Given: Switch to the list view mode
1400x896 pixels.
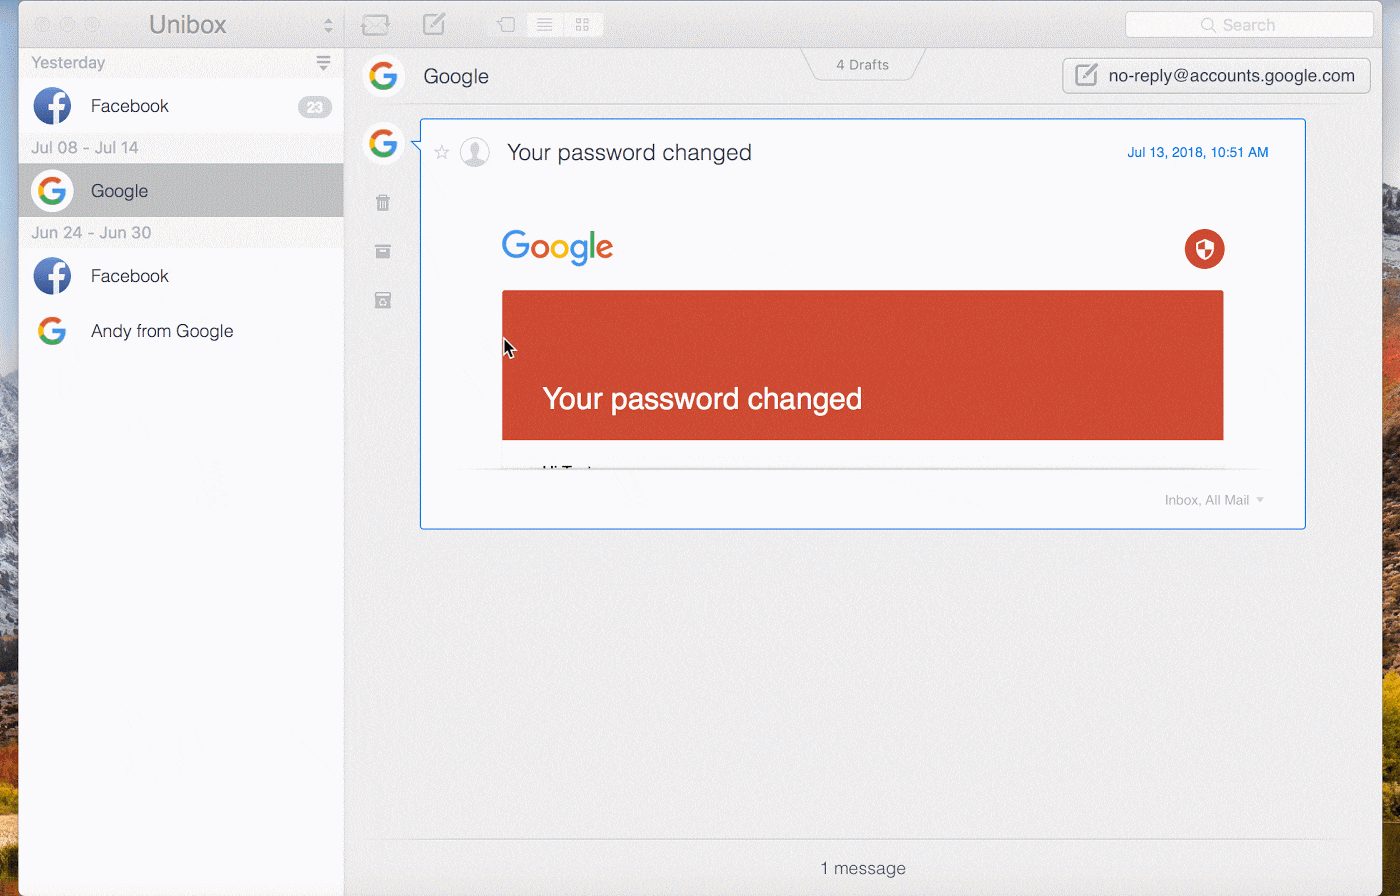Looking at the screenshot, I should click(545, 25).
